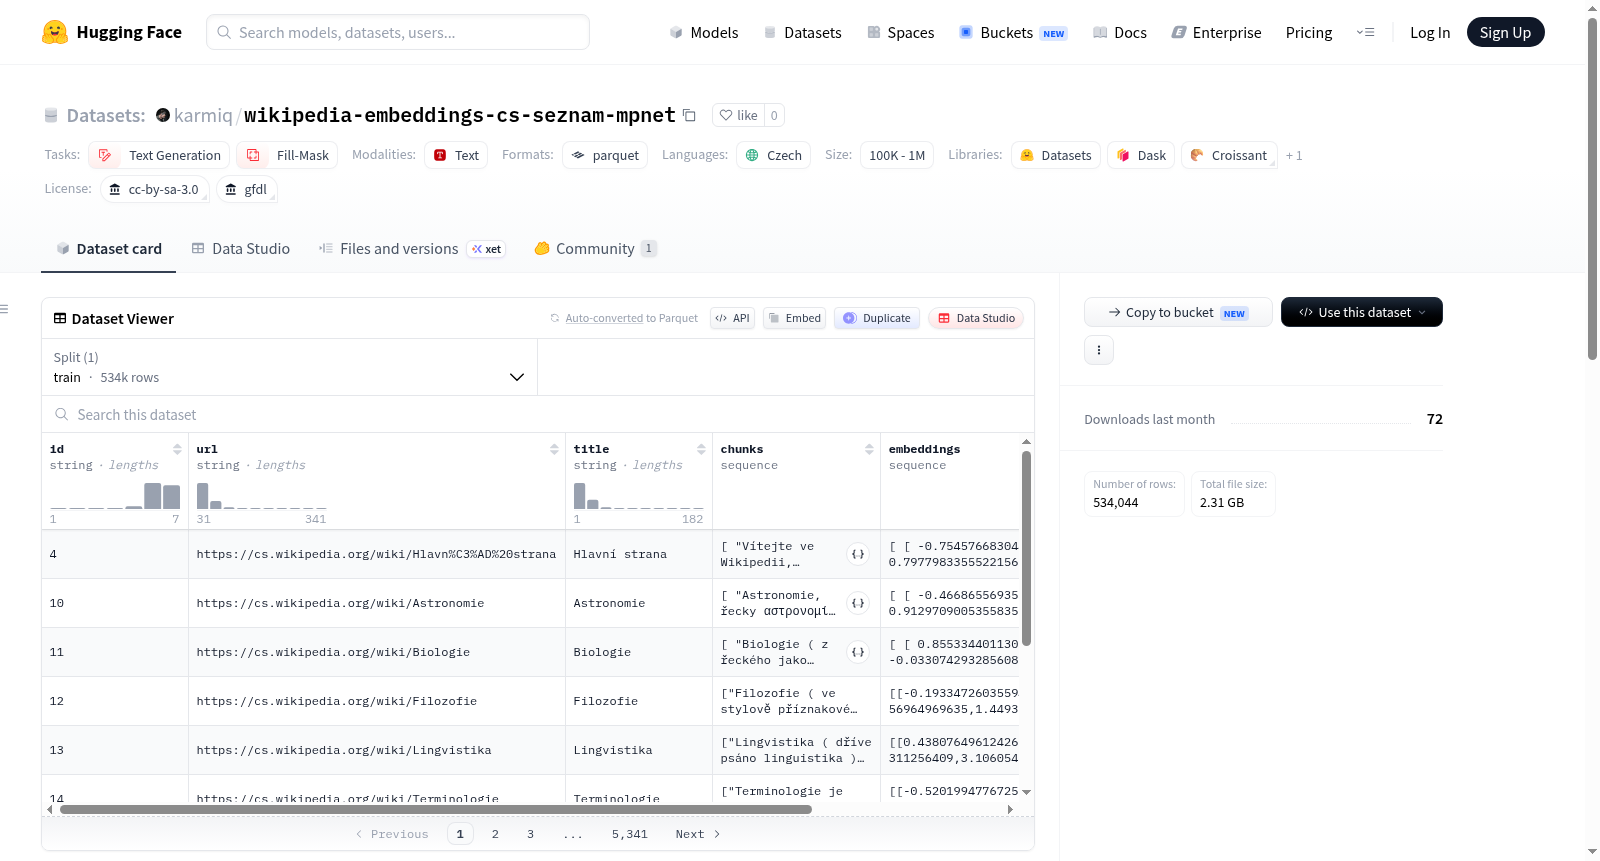Open the Community tab
The image size is (1600, 861).
coord(595,248)
